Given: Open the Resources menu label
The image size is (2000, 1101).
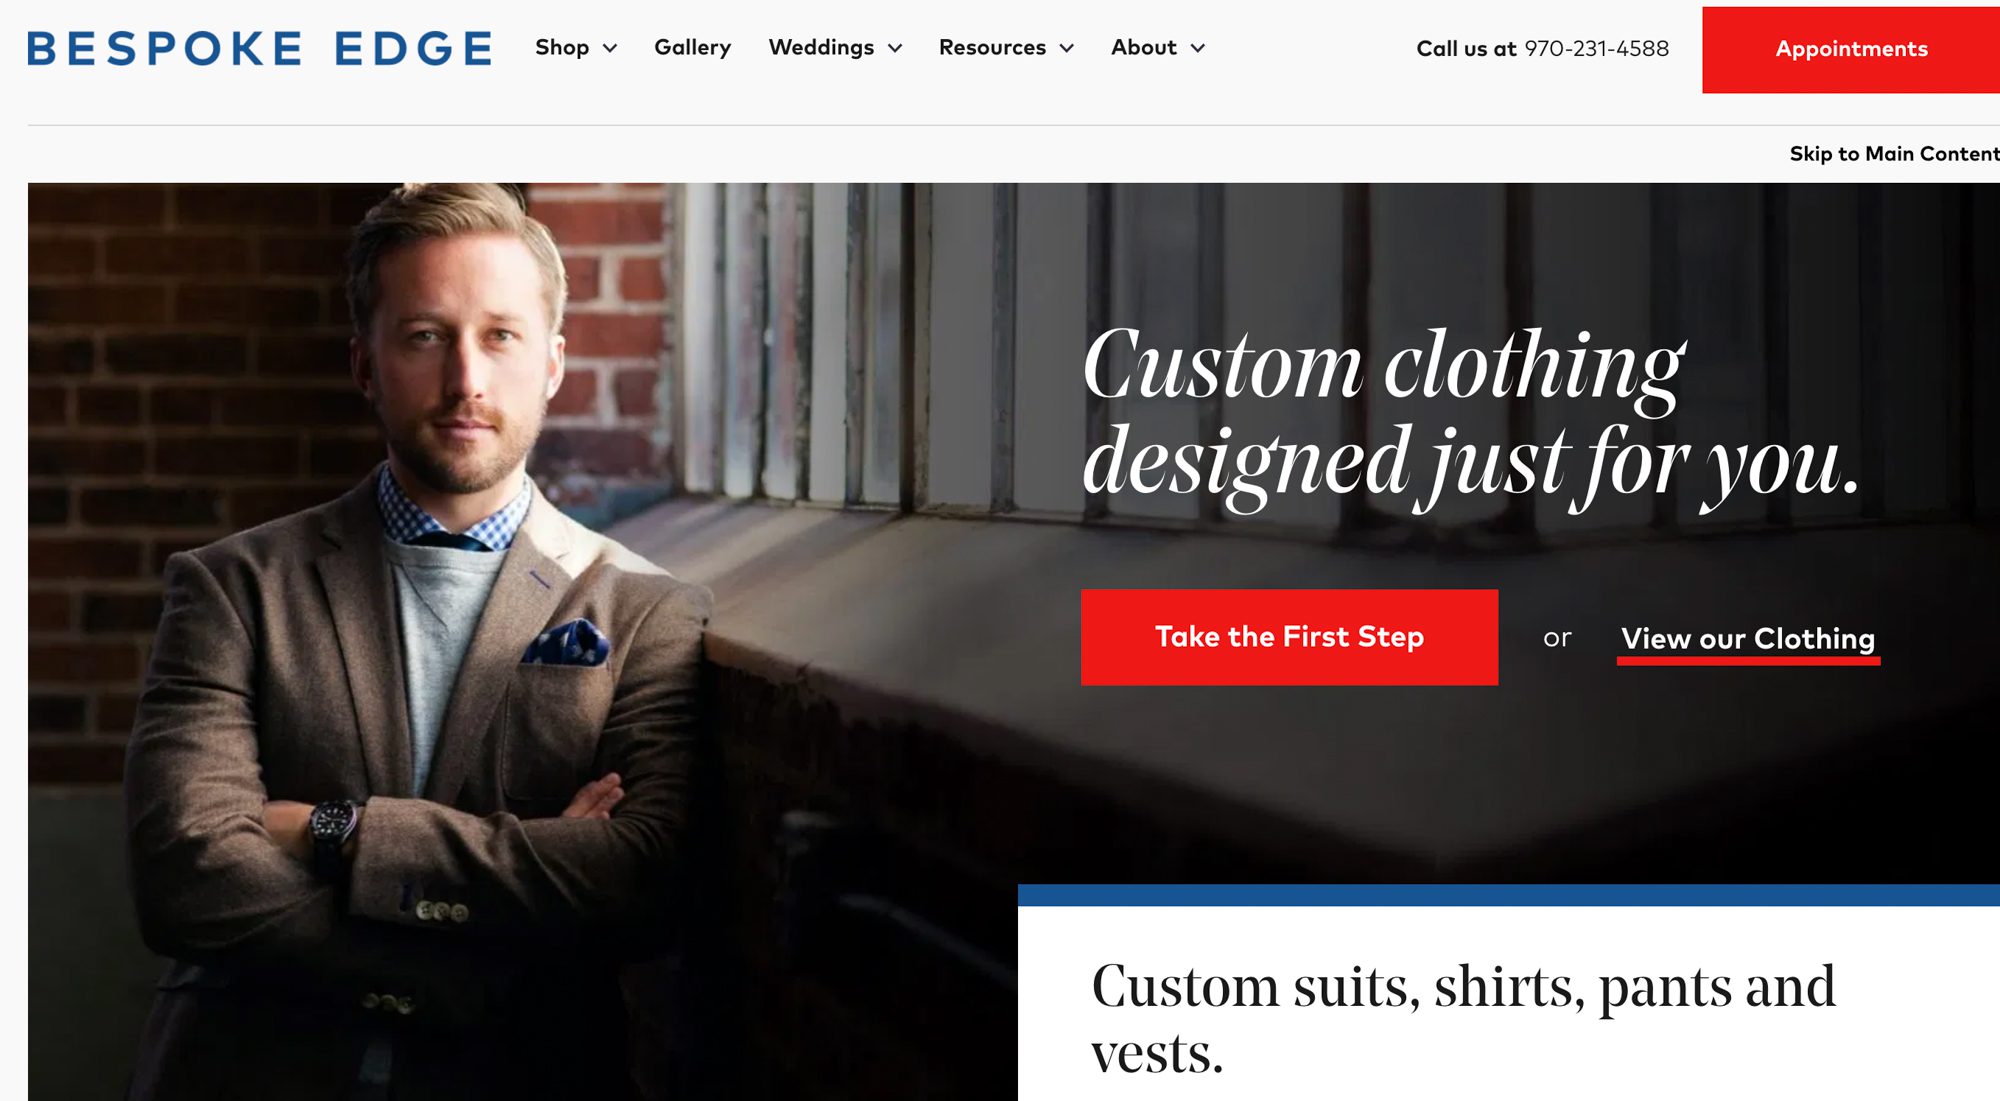Looking at the screenshot, I should [992, 47].
